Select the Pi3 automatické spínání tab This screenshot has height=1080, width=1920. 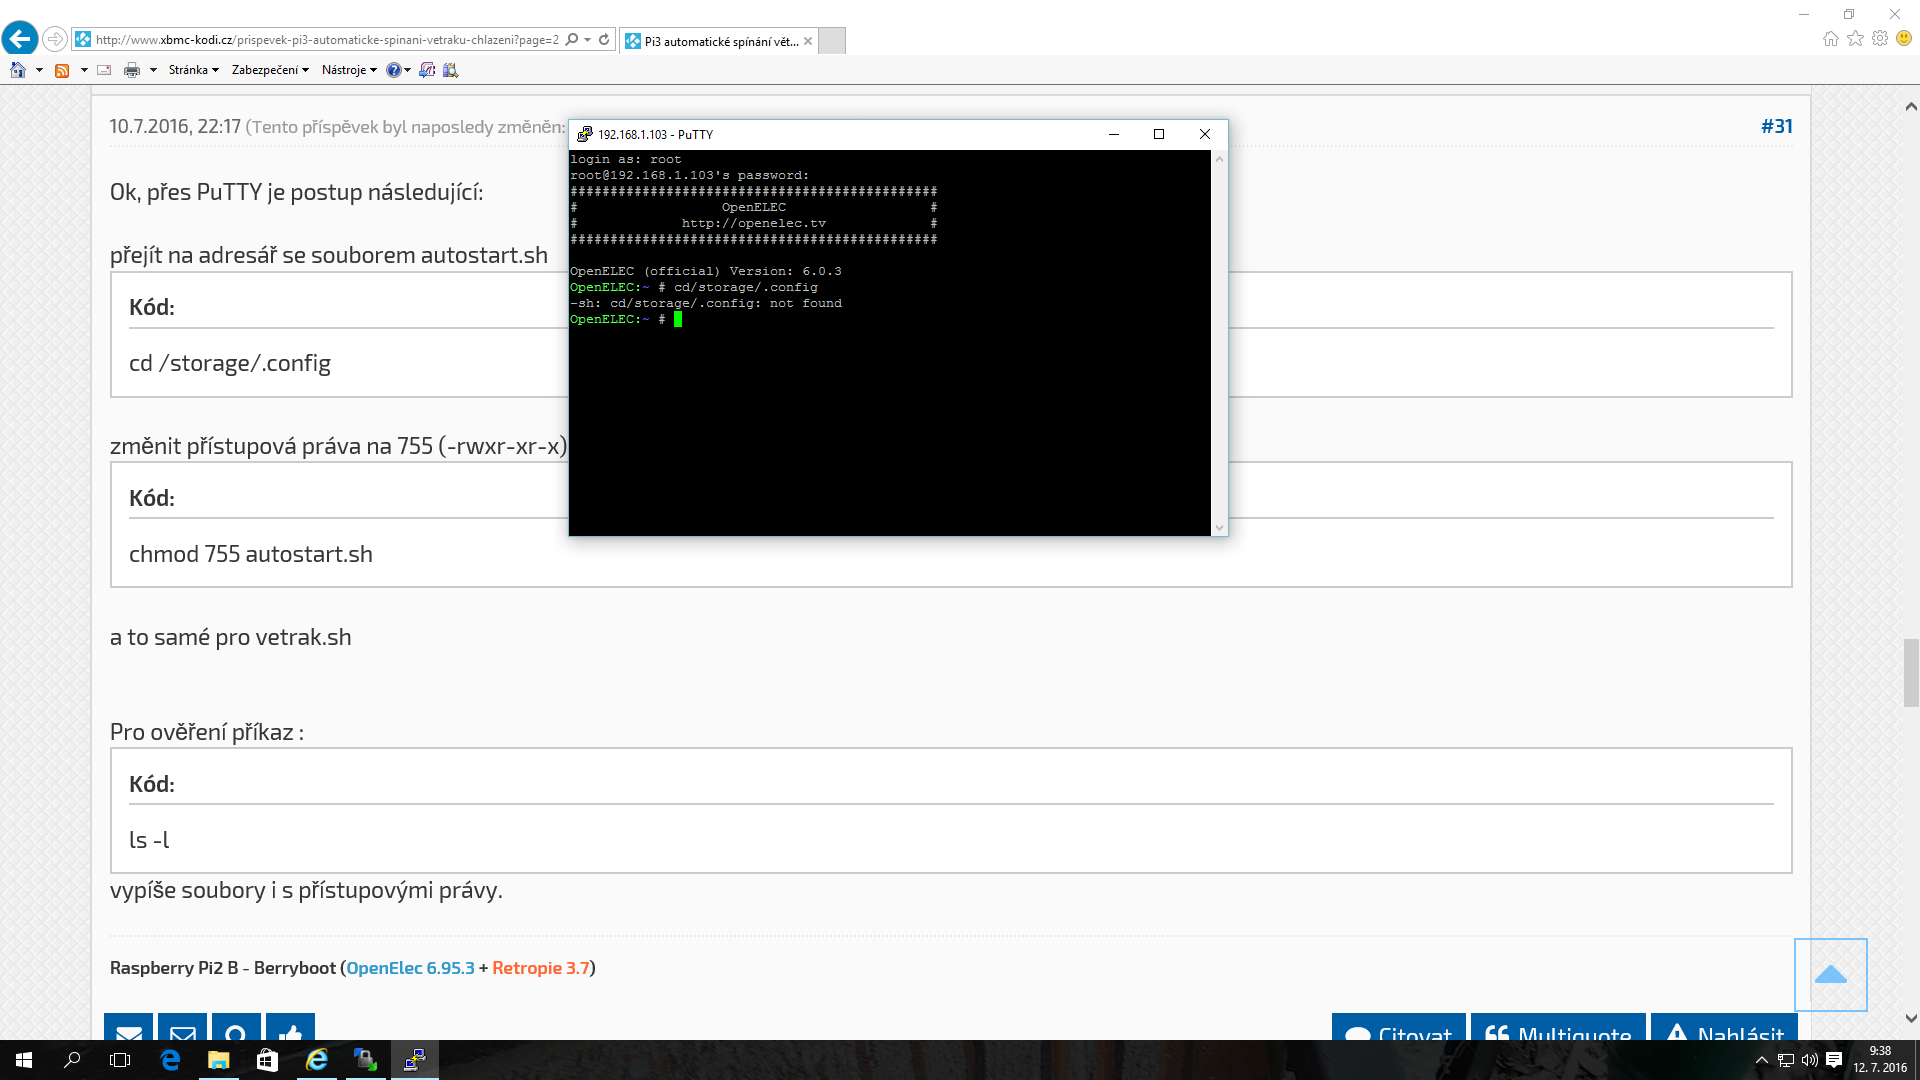pyautogui.click(x=718, y=41)
